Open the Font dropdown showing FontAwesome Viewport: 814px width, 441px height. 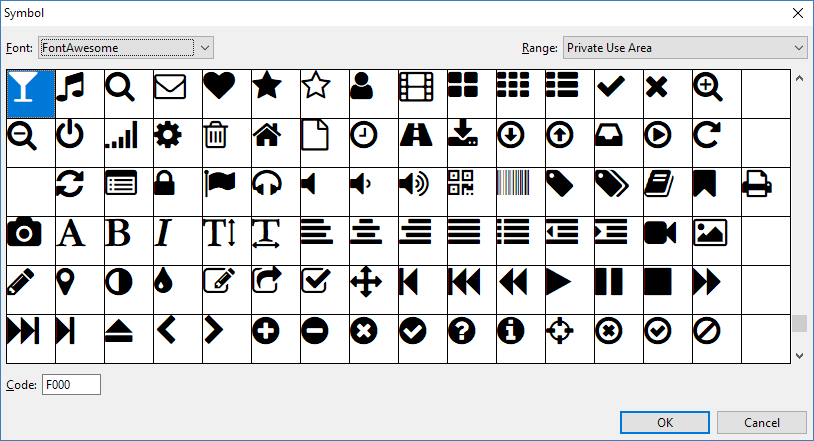click(x=126, y=48)
